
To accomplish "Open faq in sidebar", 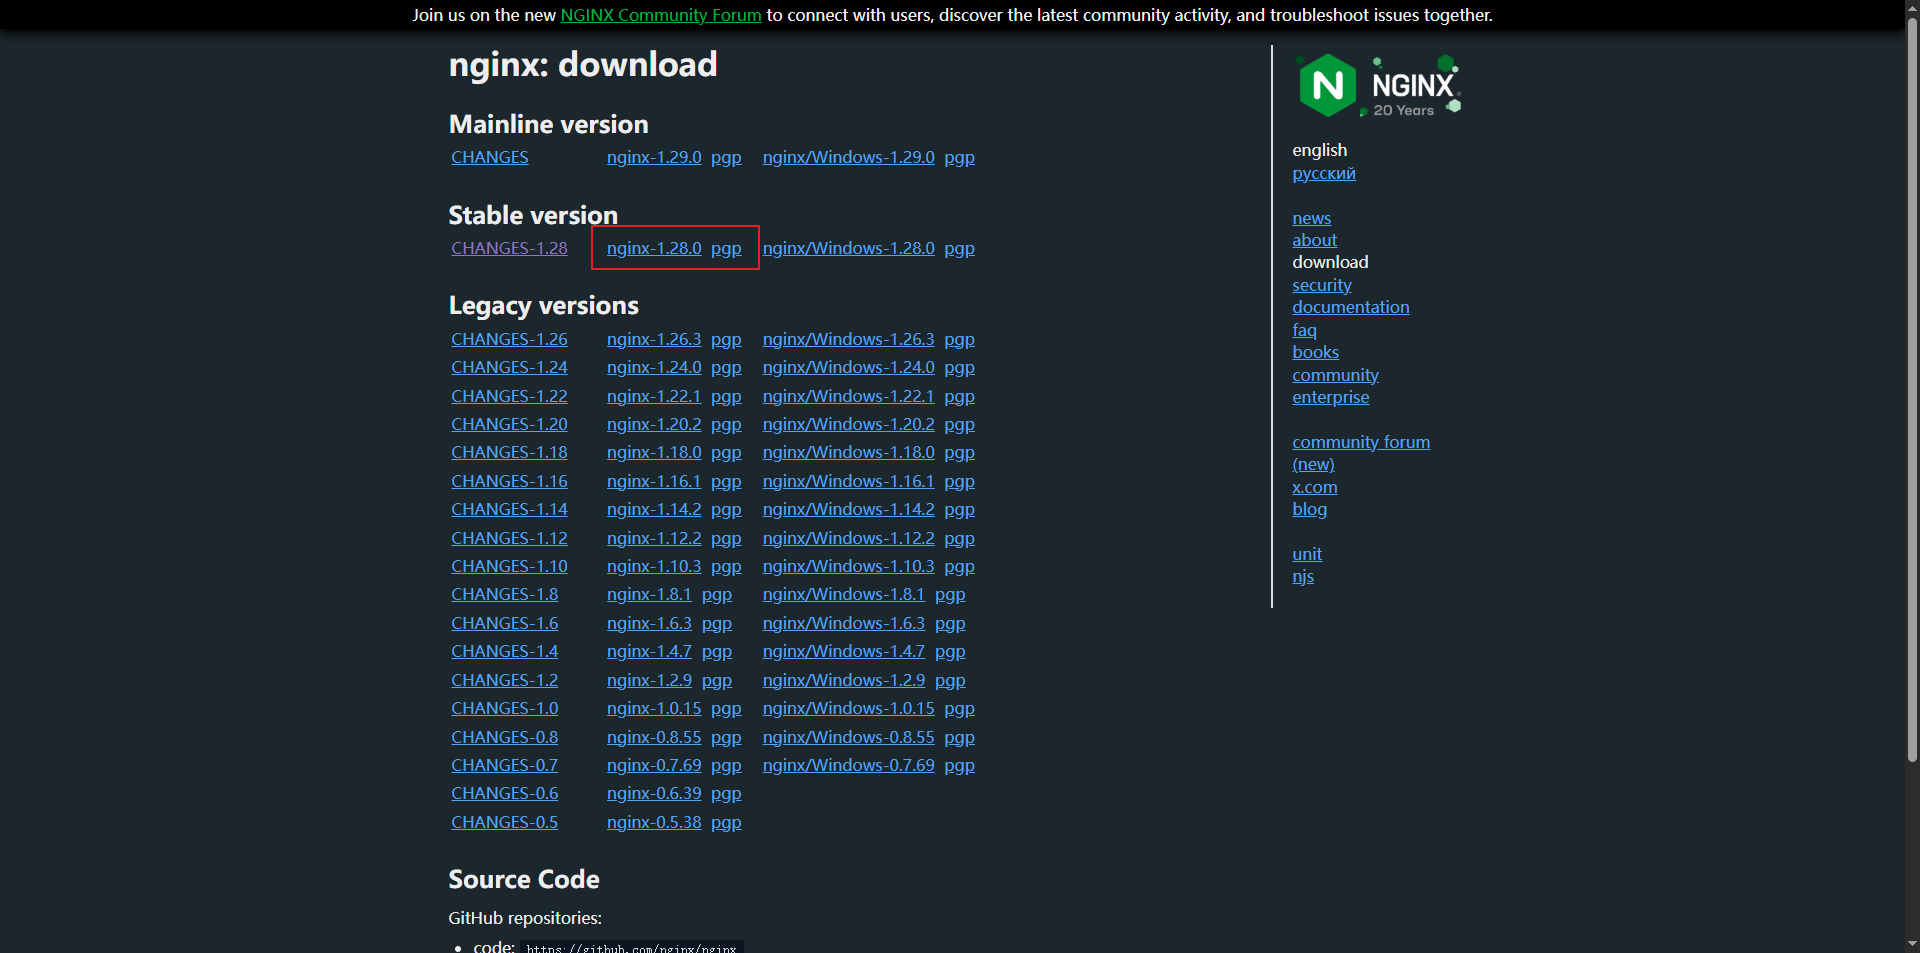I will pyautogui.click(x=1304, y=330).
